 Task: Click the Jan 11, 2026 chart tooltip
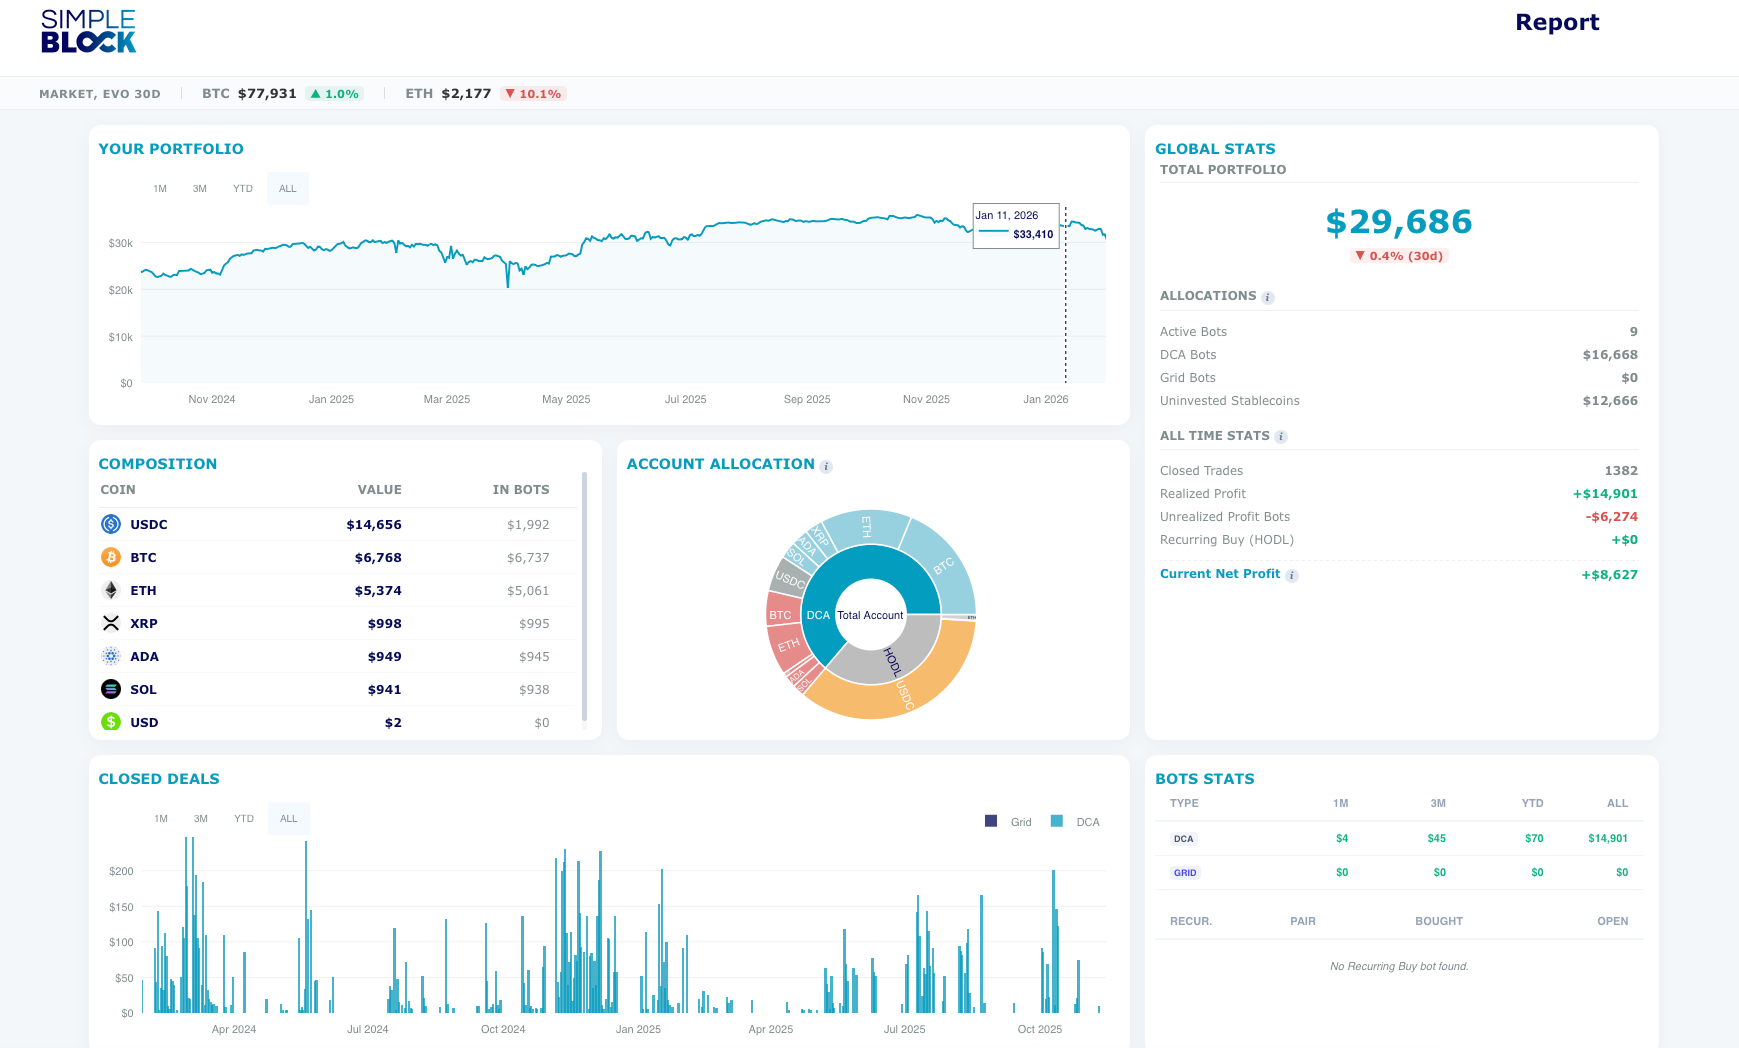pos(1016,225)
